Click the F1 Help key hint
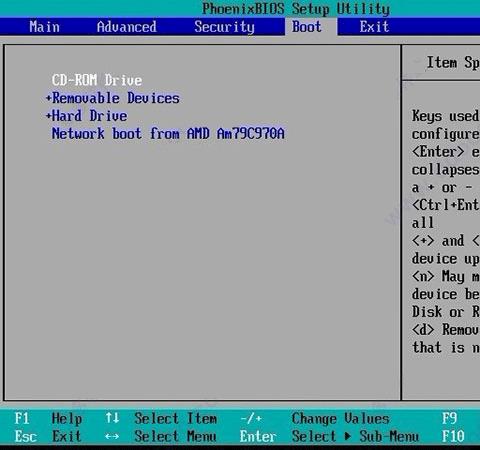The width and height of the screenshot is (480, 450). point(48,418)
